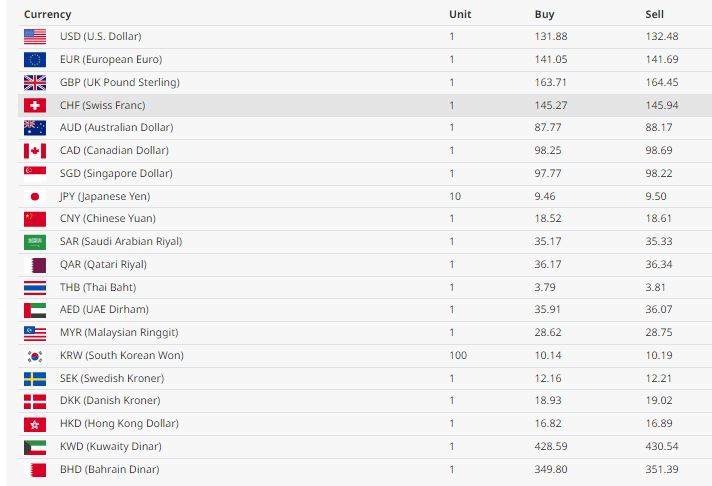This screenshot has width=712, height=486.
Task: Select the UK Union Jack flag icon
Action: point(35,83)
